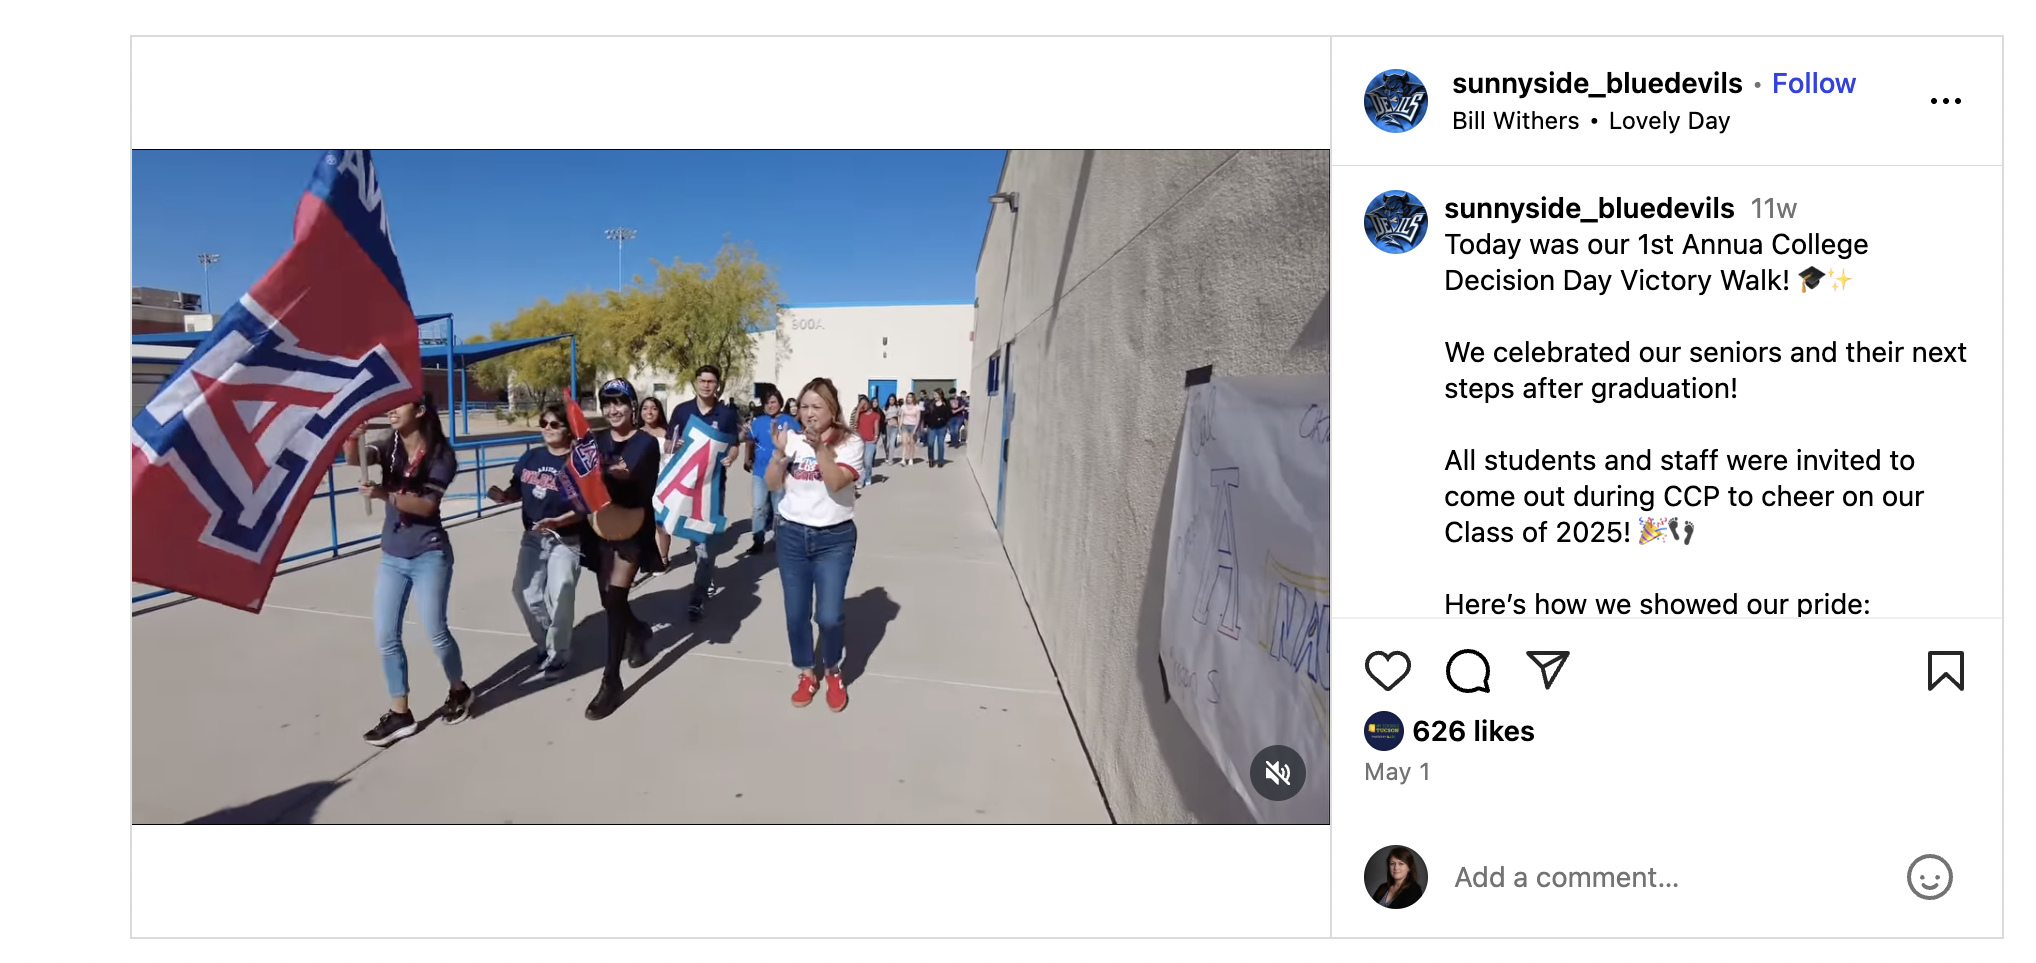The image size is (2036, 963).
Task: Like the post with the heart icon
Action: 1388,671
